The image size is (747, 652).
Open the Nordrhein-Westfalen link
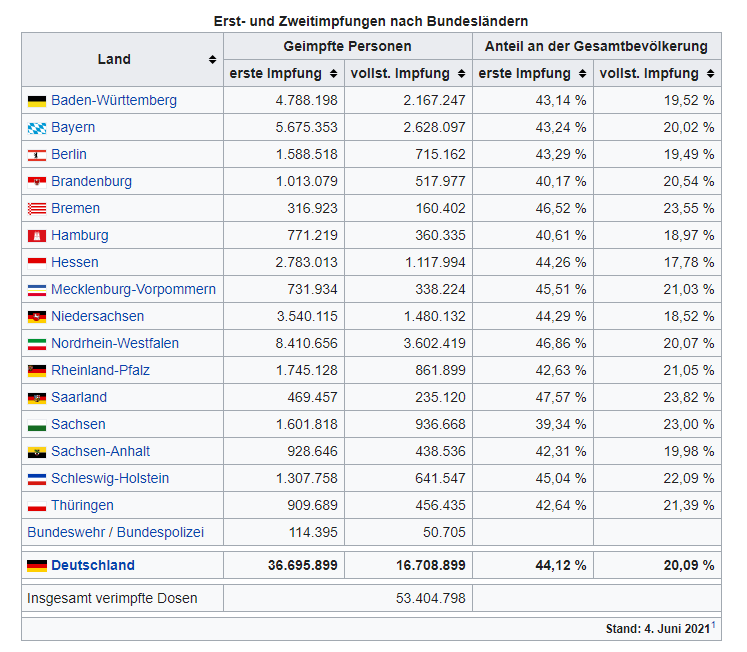(115, 343)
